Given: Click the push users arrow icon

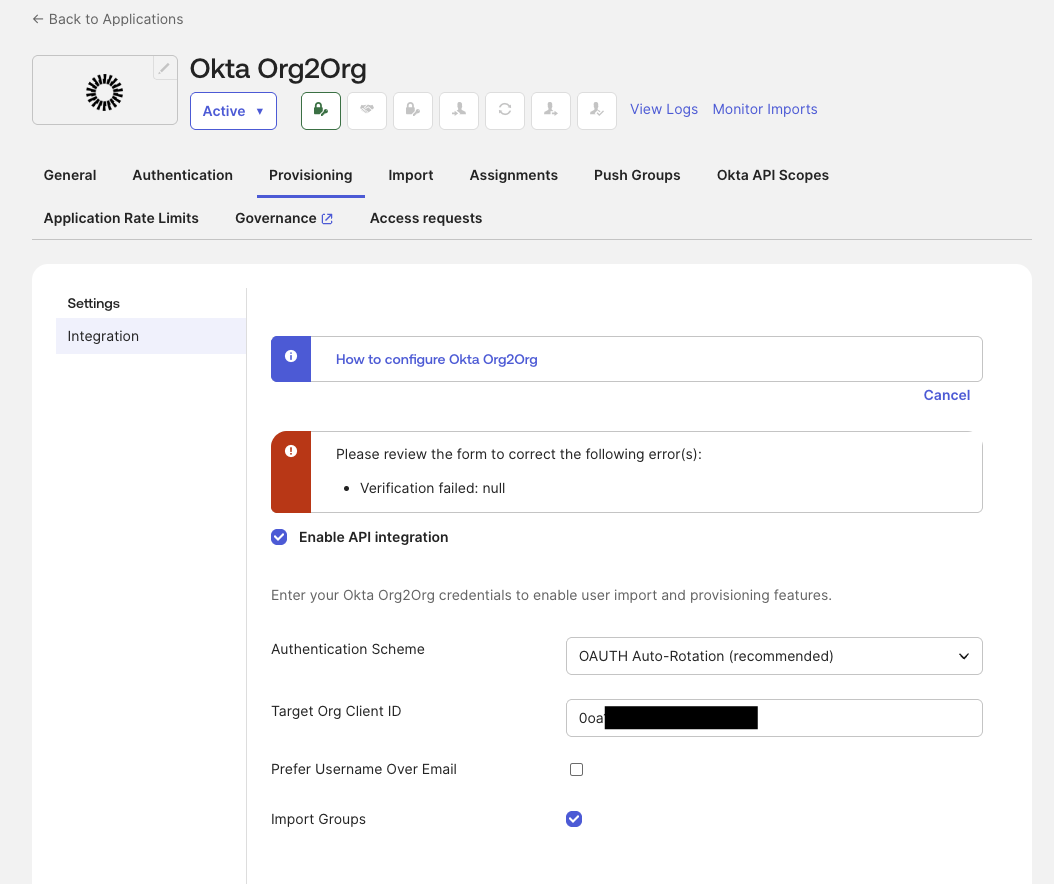Looking at the screenshot, I should coord(551,111).
